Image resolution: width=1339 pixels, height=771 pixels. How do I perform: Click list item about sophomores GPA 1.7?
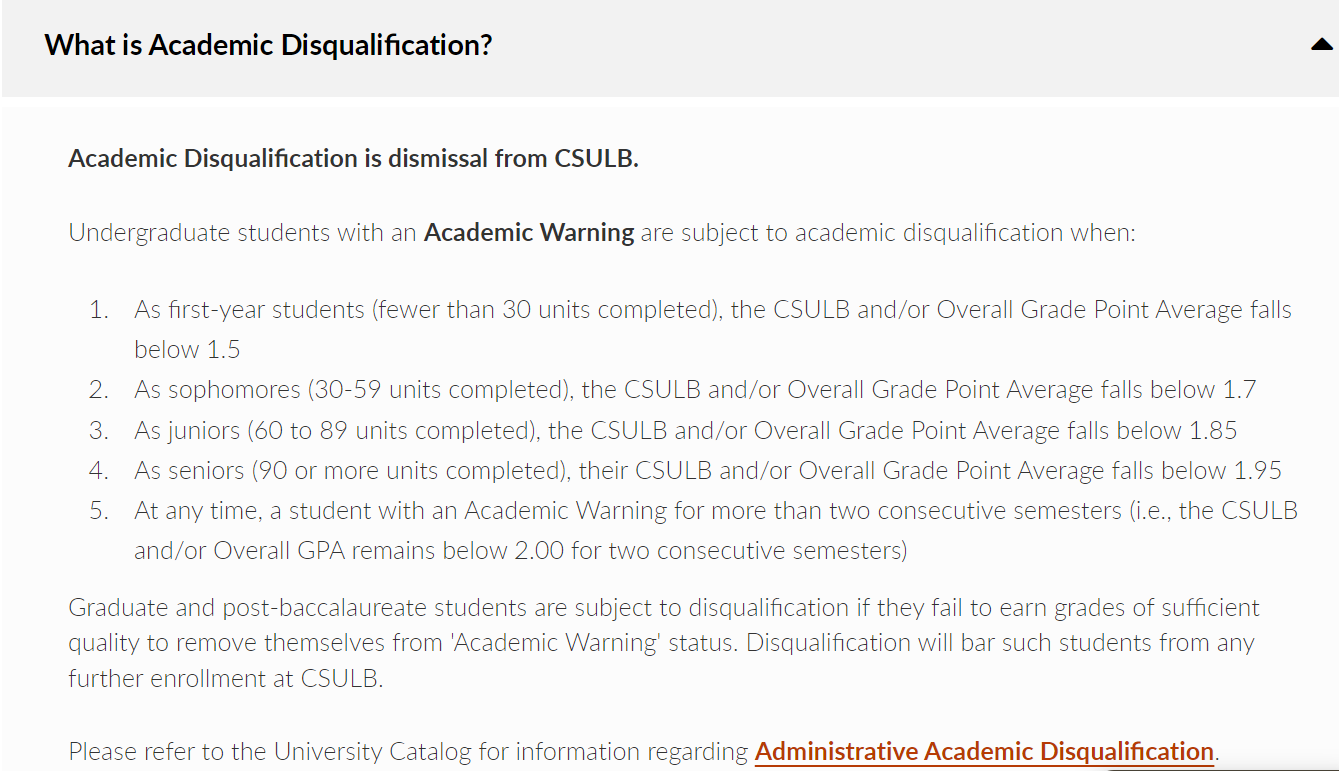point(694,389)
